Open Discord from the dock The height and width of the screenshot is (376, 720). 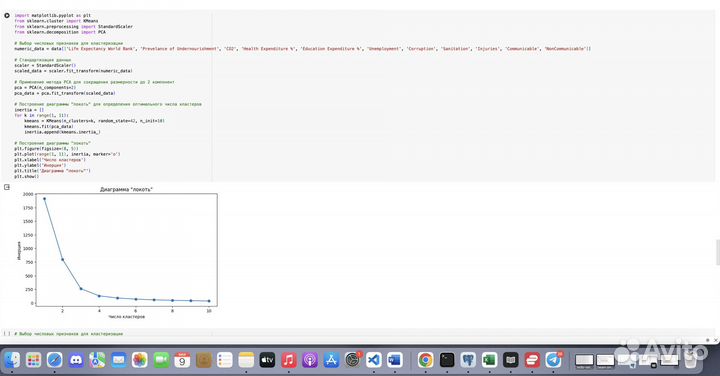76,359
